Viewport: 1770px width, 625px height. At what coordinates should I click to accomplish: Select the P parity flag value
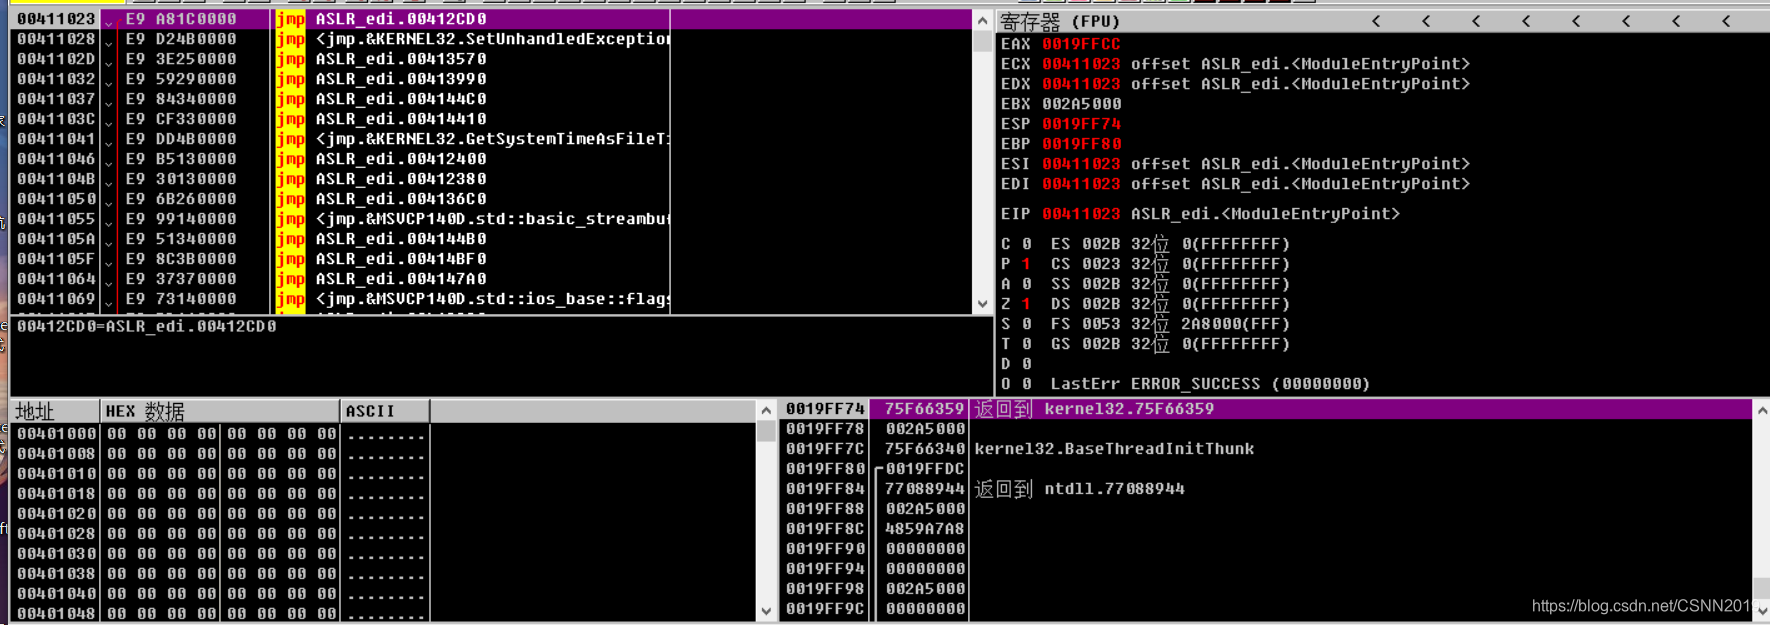coord(1026,264)
